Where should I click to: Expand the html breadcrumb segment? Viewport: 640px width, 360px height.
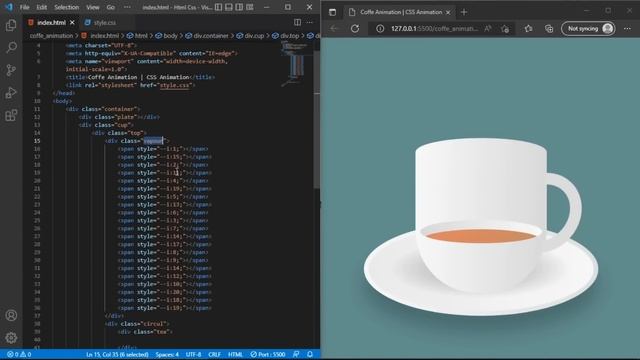tap(138, 36)
